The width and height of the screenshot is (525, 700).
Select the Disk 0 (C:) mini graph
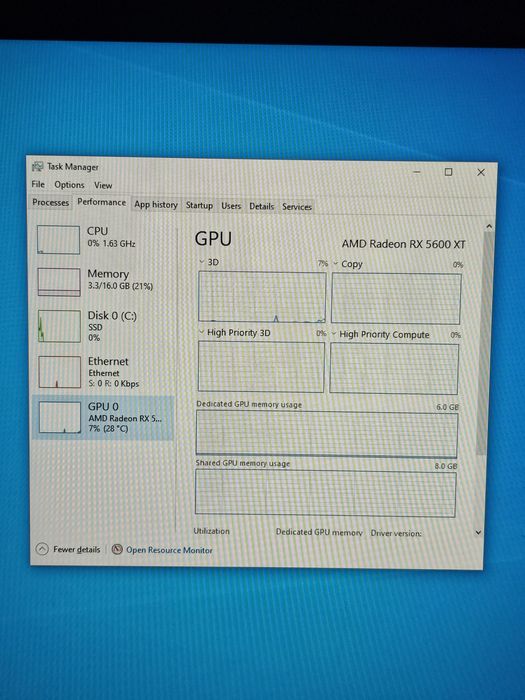point(59,326)
